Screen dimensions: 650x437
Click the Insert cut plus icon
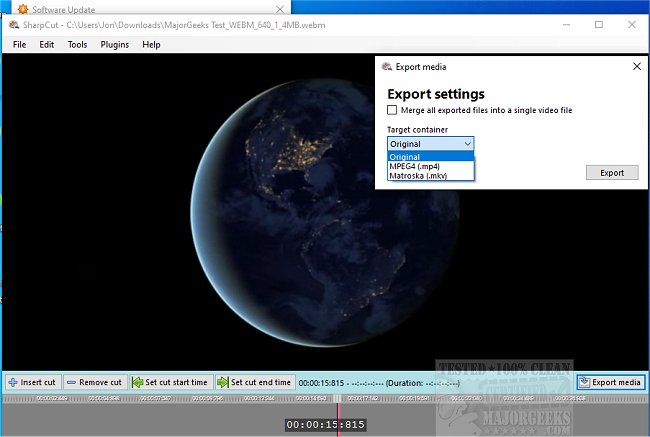(13, 382)
